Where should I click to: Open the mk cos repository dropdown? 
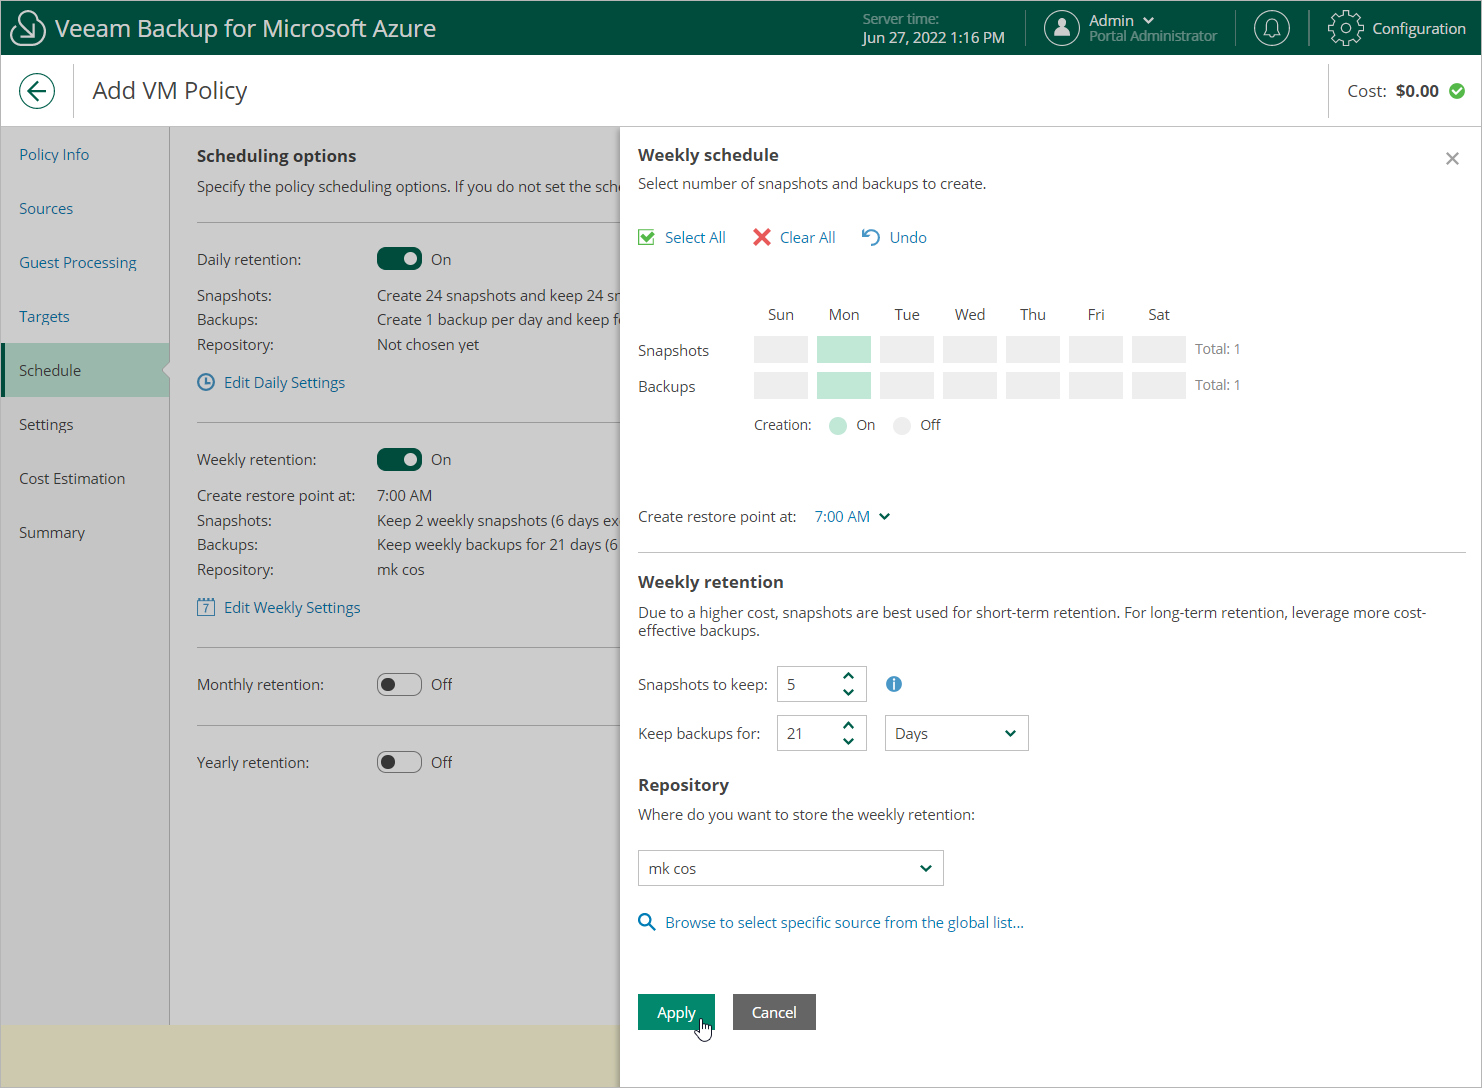click(x=790, y=868)
